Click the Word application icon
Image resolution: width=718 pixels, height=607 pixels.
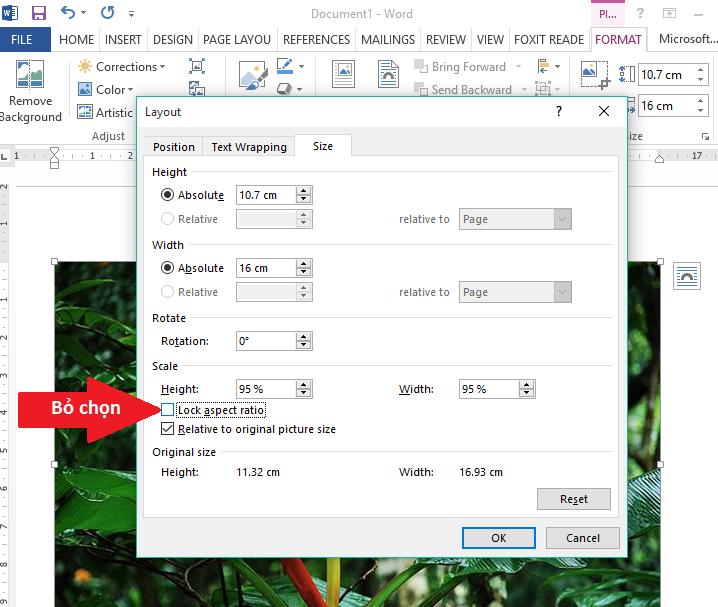pyautogui.click(x=10, y=13)
